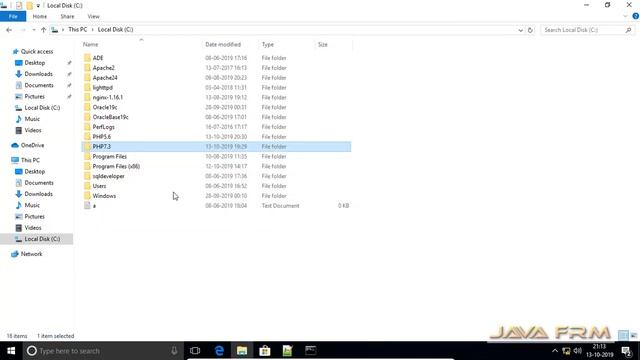Open Pictures under Quick access
Viewport: 640px width, 360px height.
point(34,96)
